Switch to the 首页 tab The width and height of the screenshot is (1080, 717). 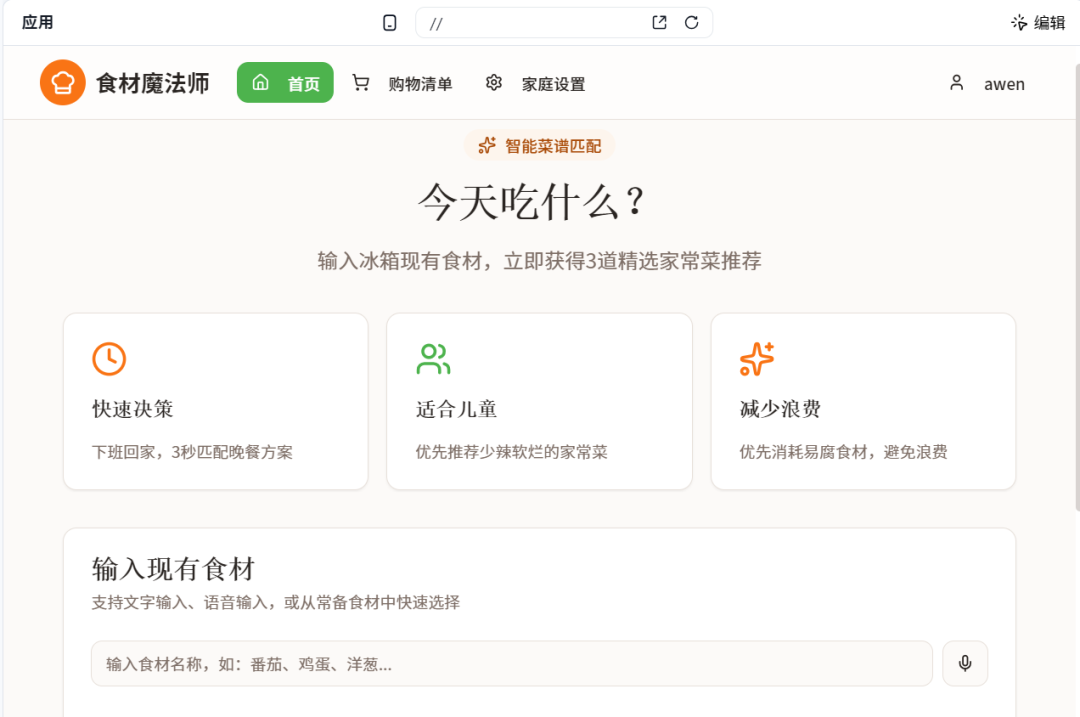tap(285, 83)
